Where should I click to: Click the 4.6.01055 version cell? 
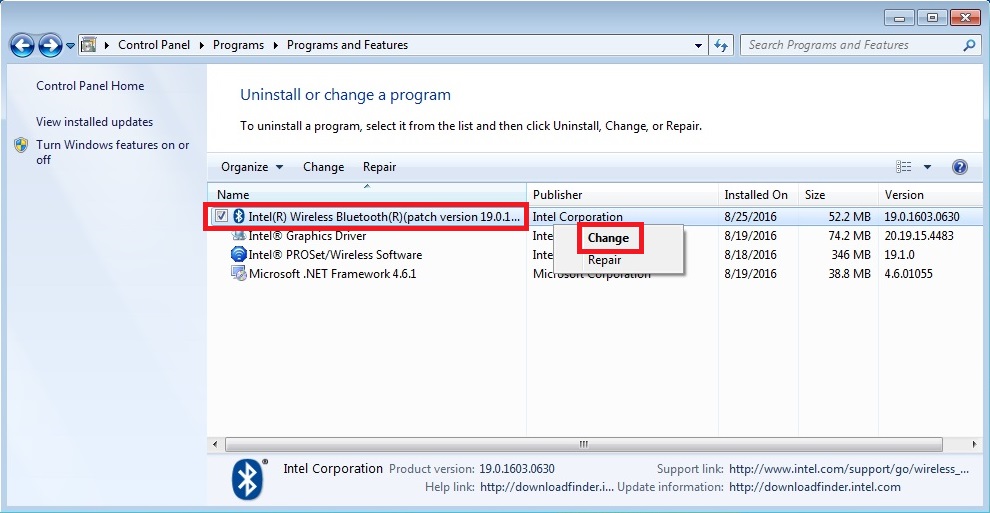[908, 273]
